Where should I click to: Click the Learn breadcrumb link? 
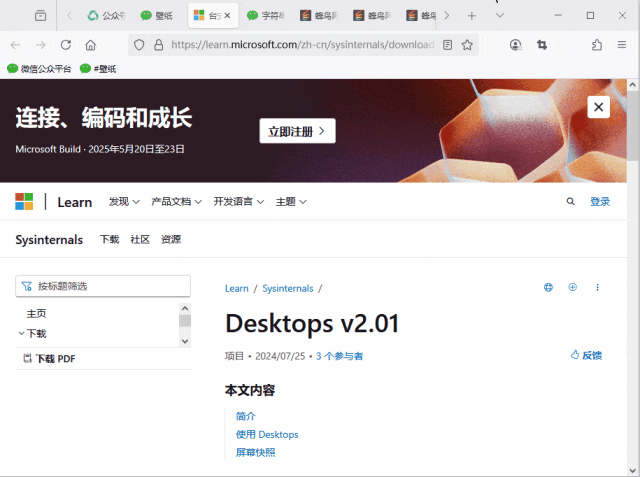[237, 288]
